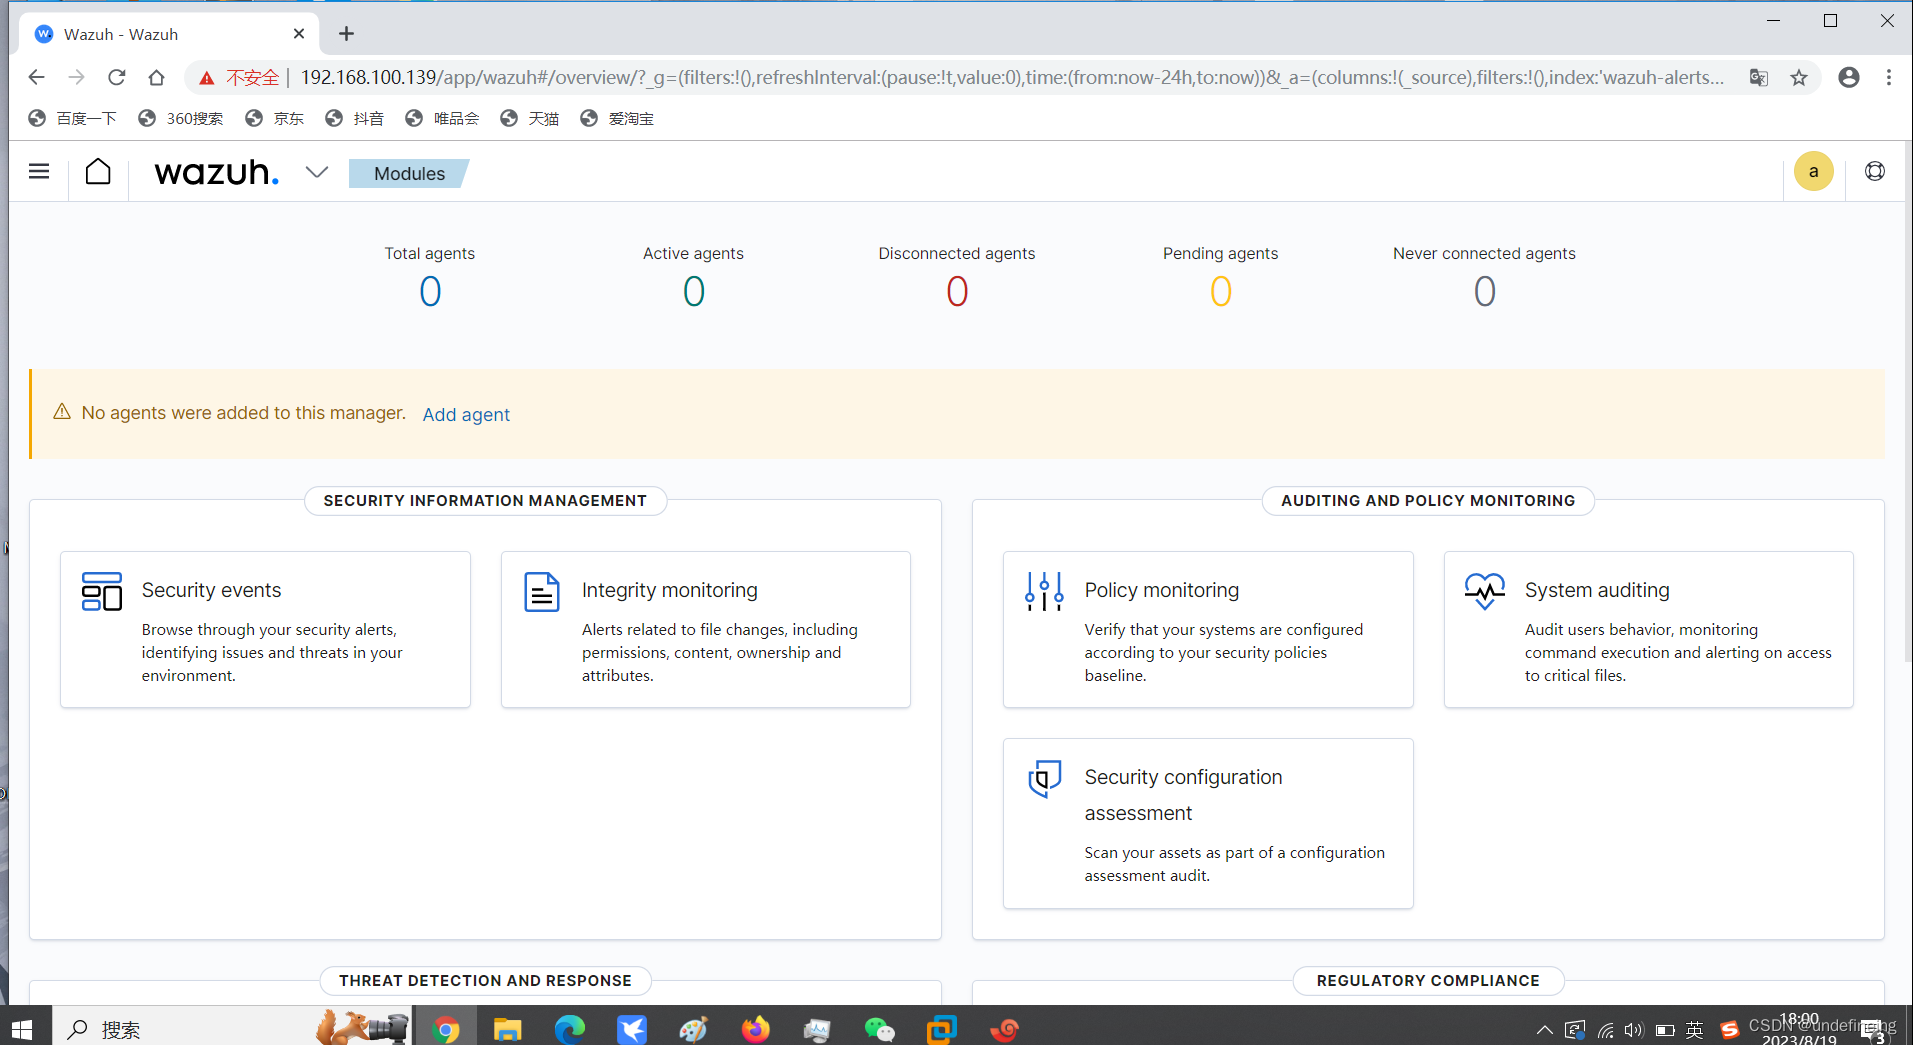Screen dimensions: 1913x1045
Task: Click the Pending agents count
Action: tap(1220, 292)
